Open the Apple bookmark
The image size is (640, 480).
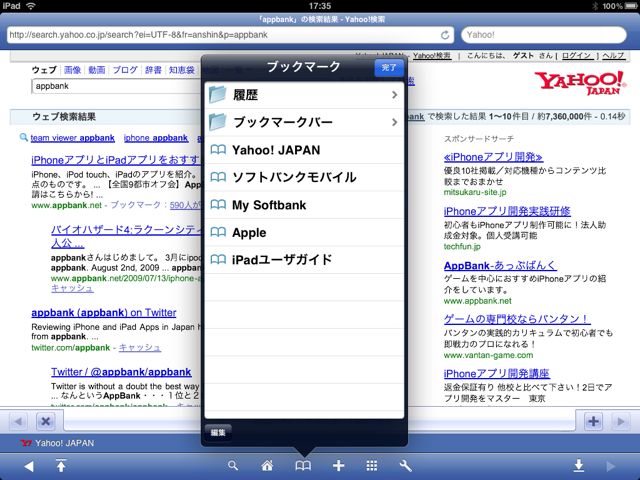pyautogui.click(x=304, y=232)
